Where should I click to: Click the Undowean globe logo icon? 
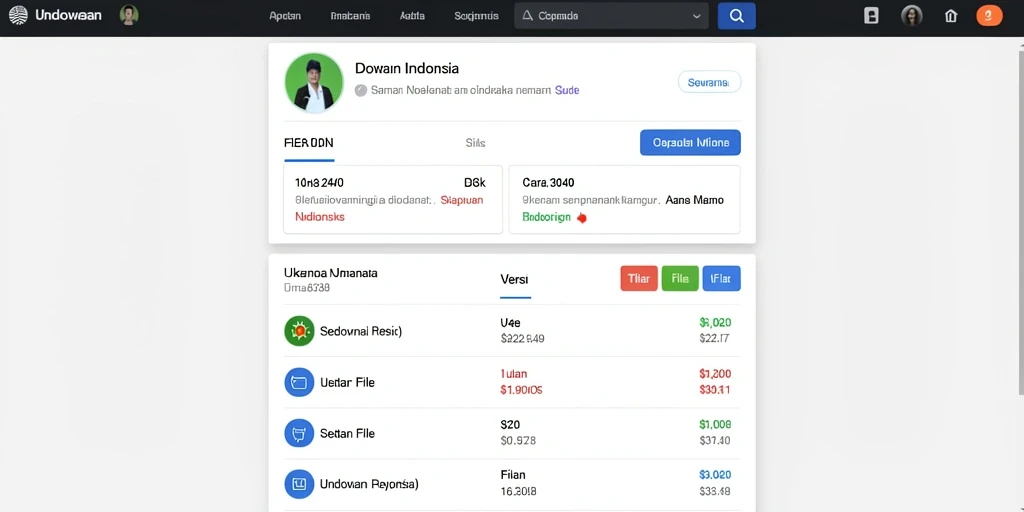tap(18, 15)
